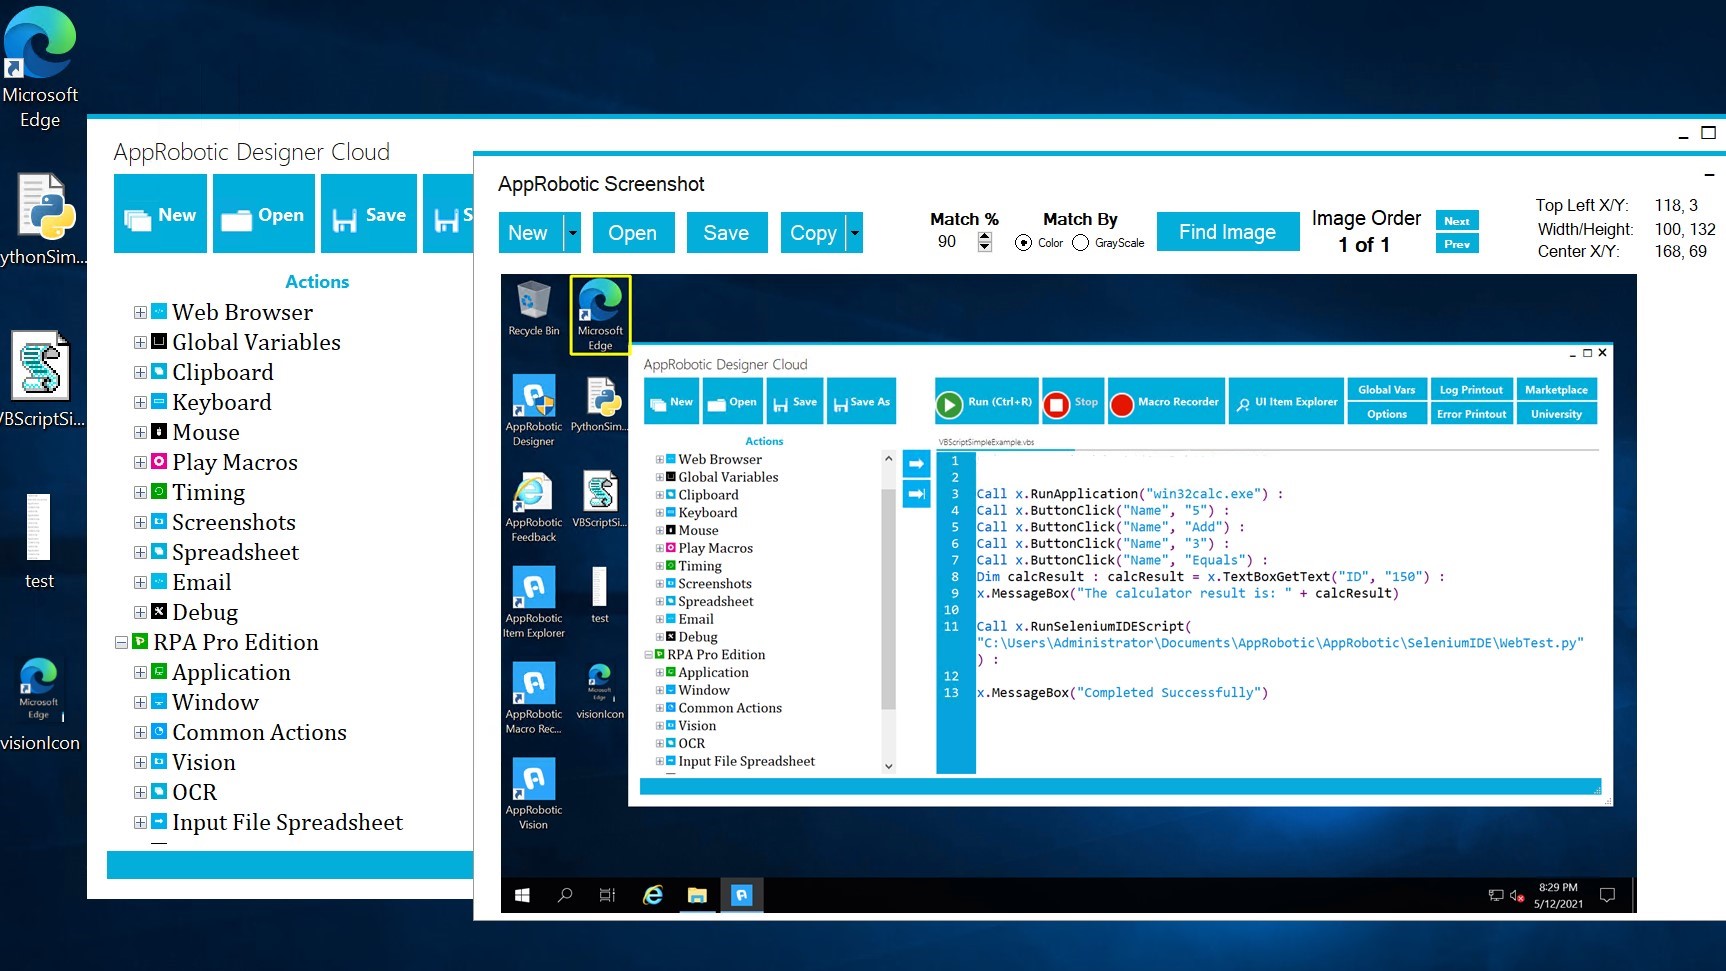
Task: Select the GrayScale match radio button
Action: pos(1080,243)
